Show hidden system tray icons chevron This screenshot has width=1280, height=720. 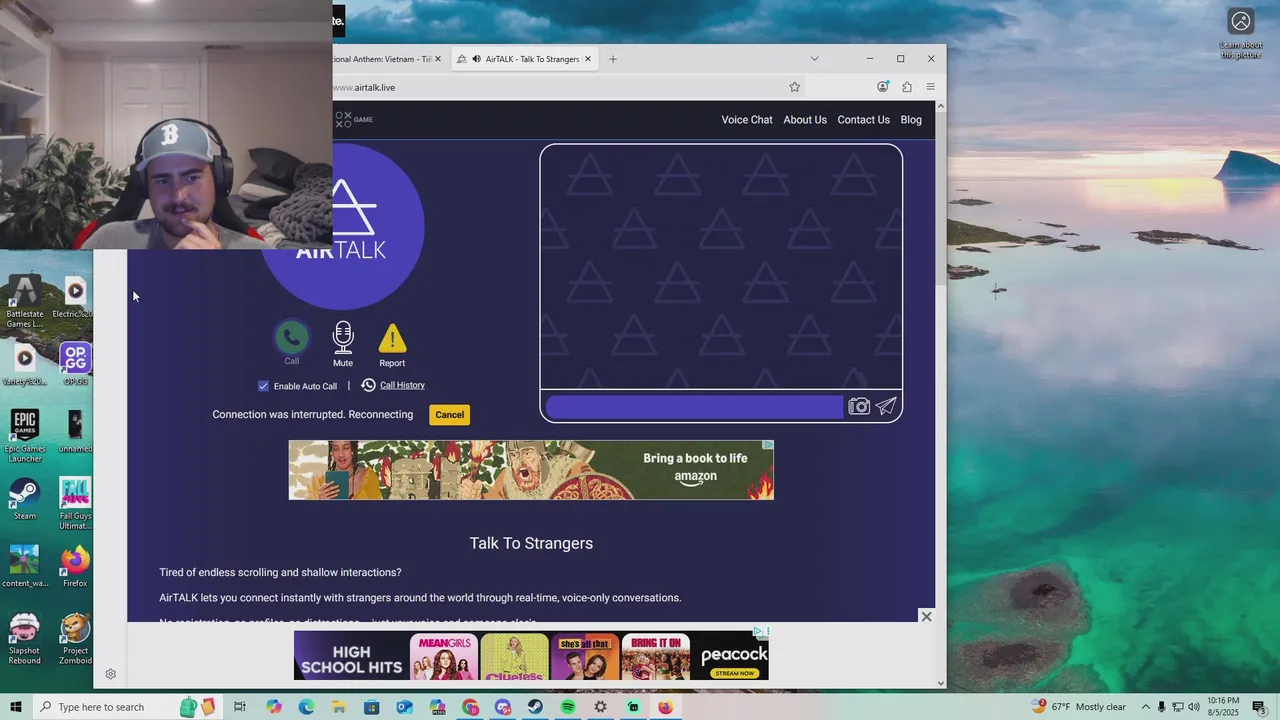1146,707
